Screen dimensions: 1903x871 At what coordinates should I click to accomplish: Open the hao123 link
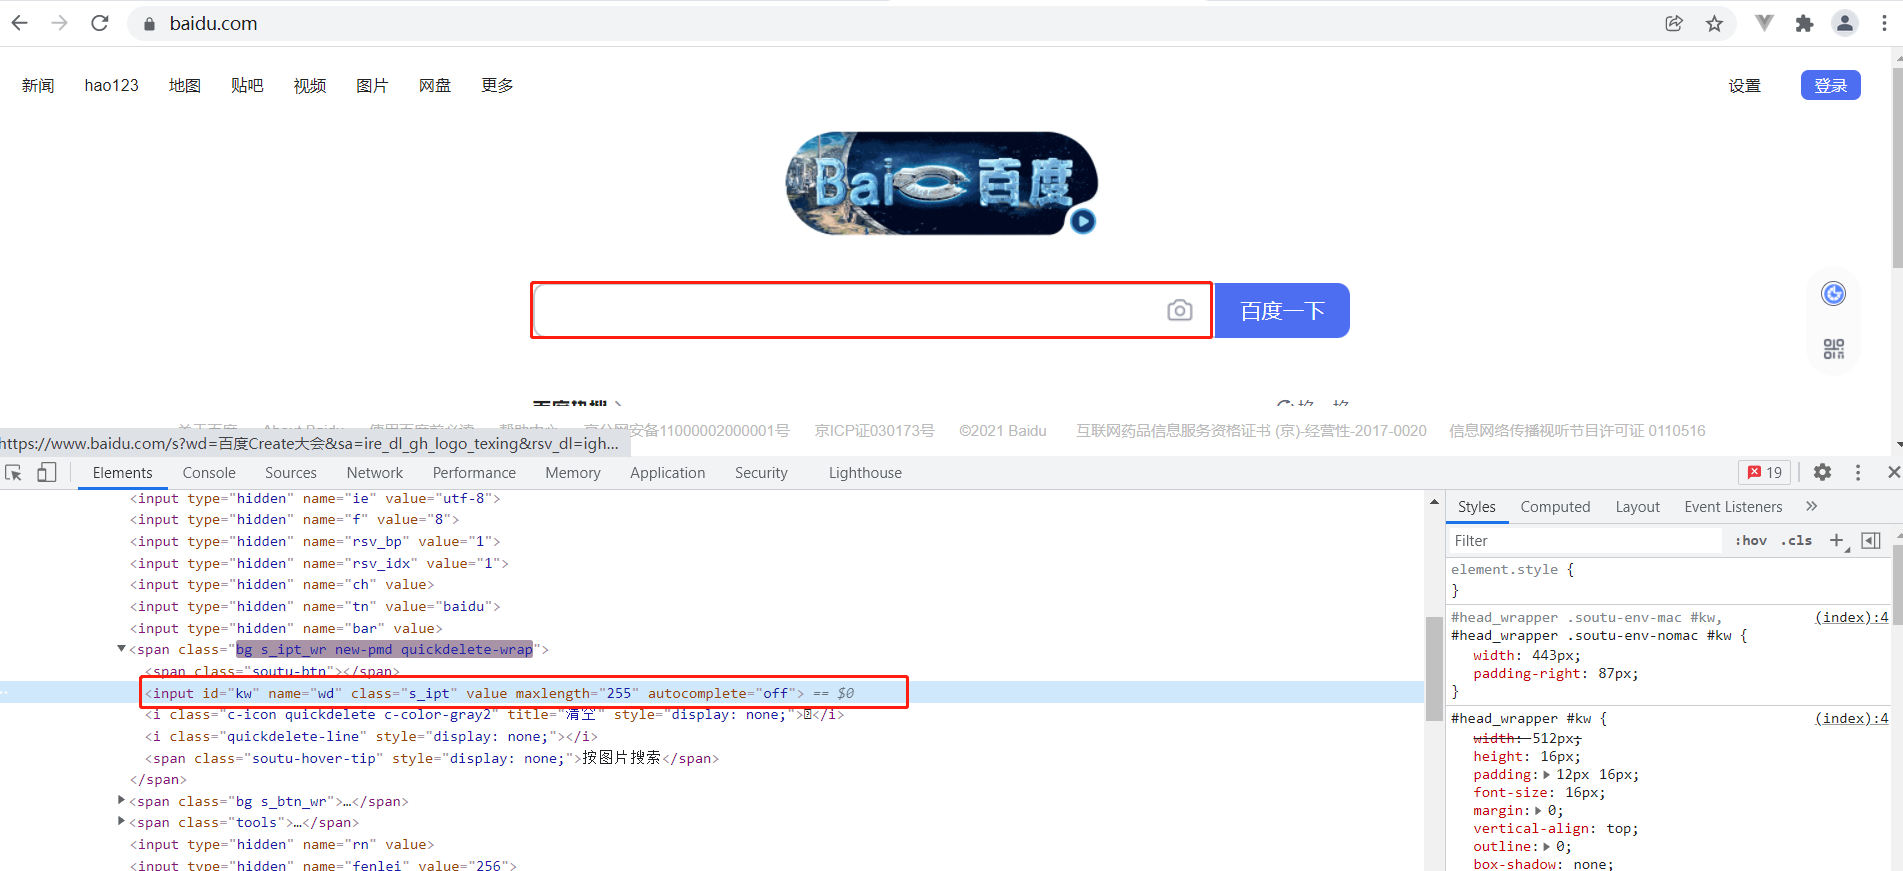tap(112, 86)
